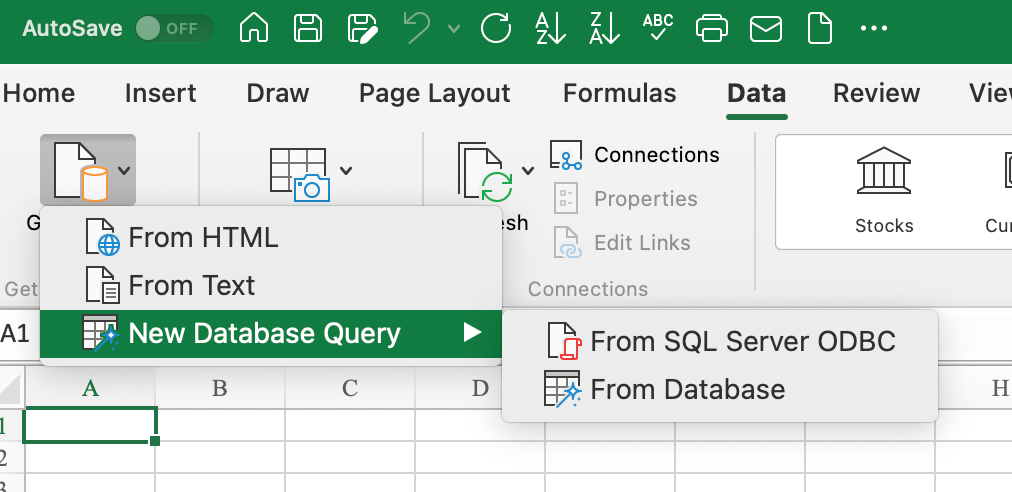
Task: Click the Save floppy disk icon
Action: click(x=308, y=28)
